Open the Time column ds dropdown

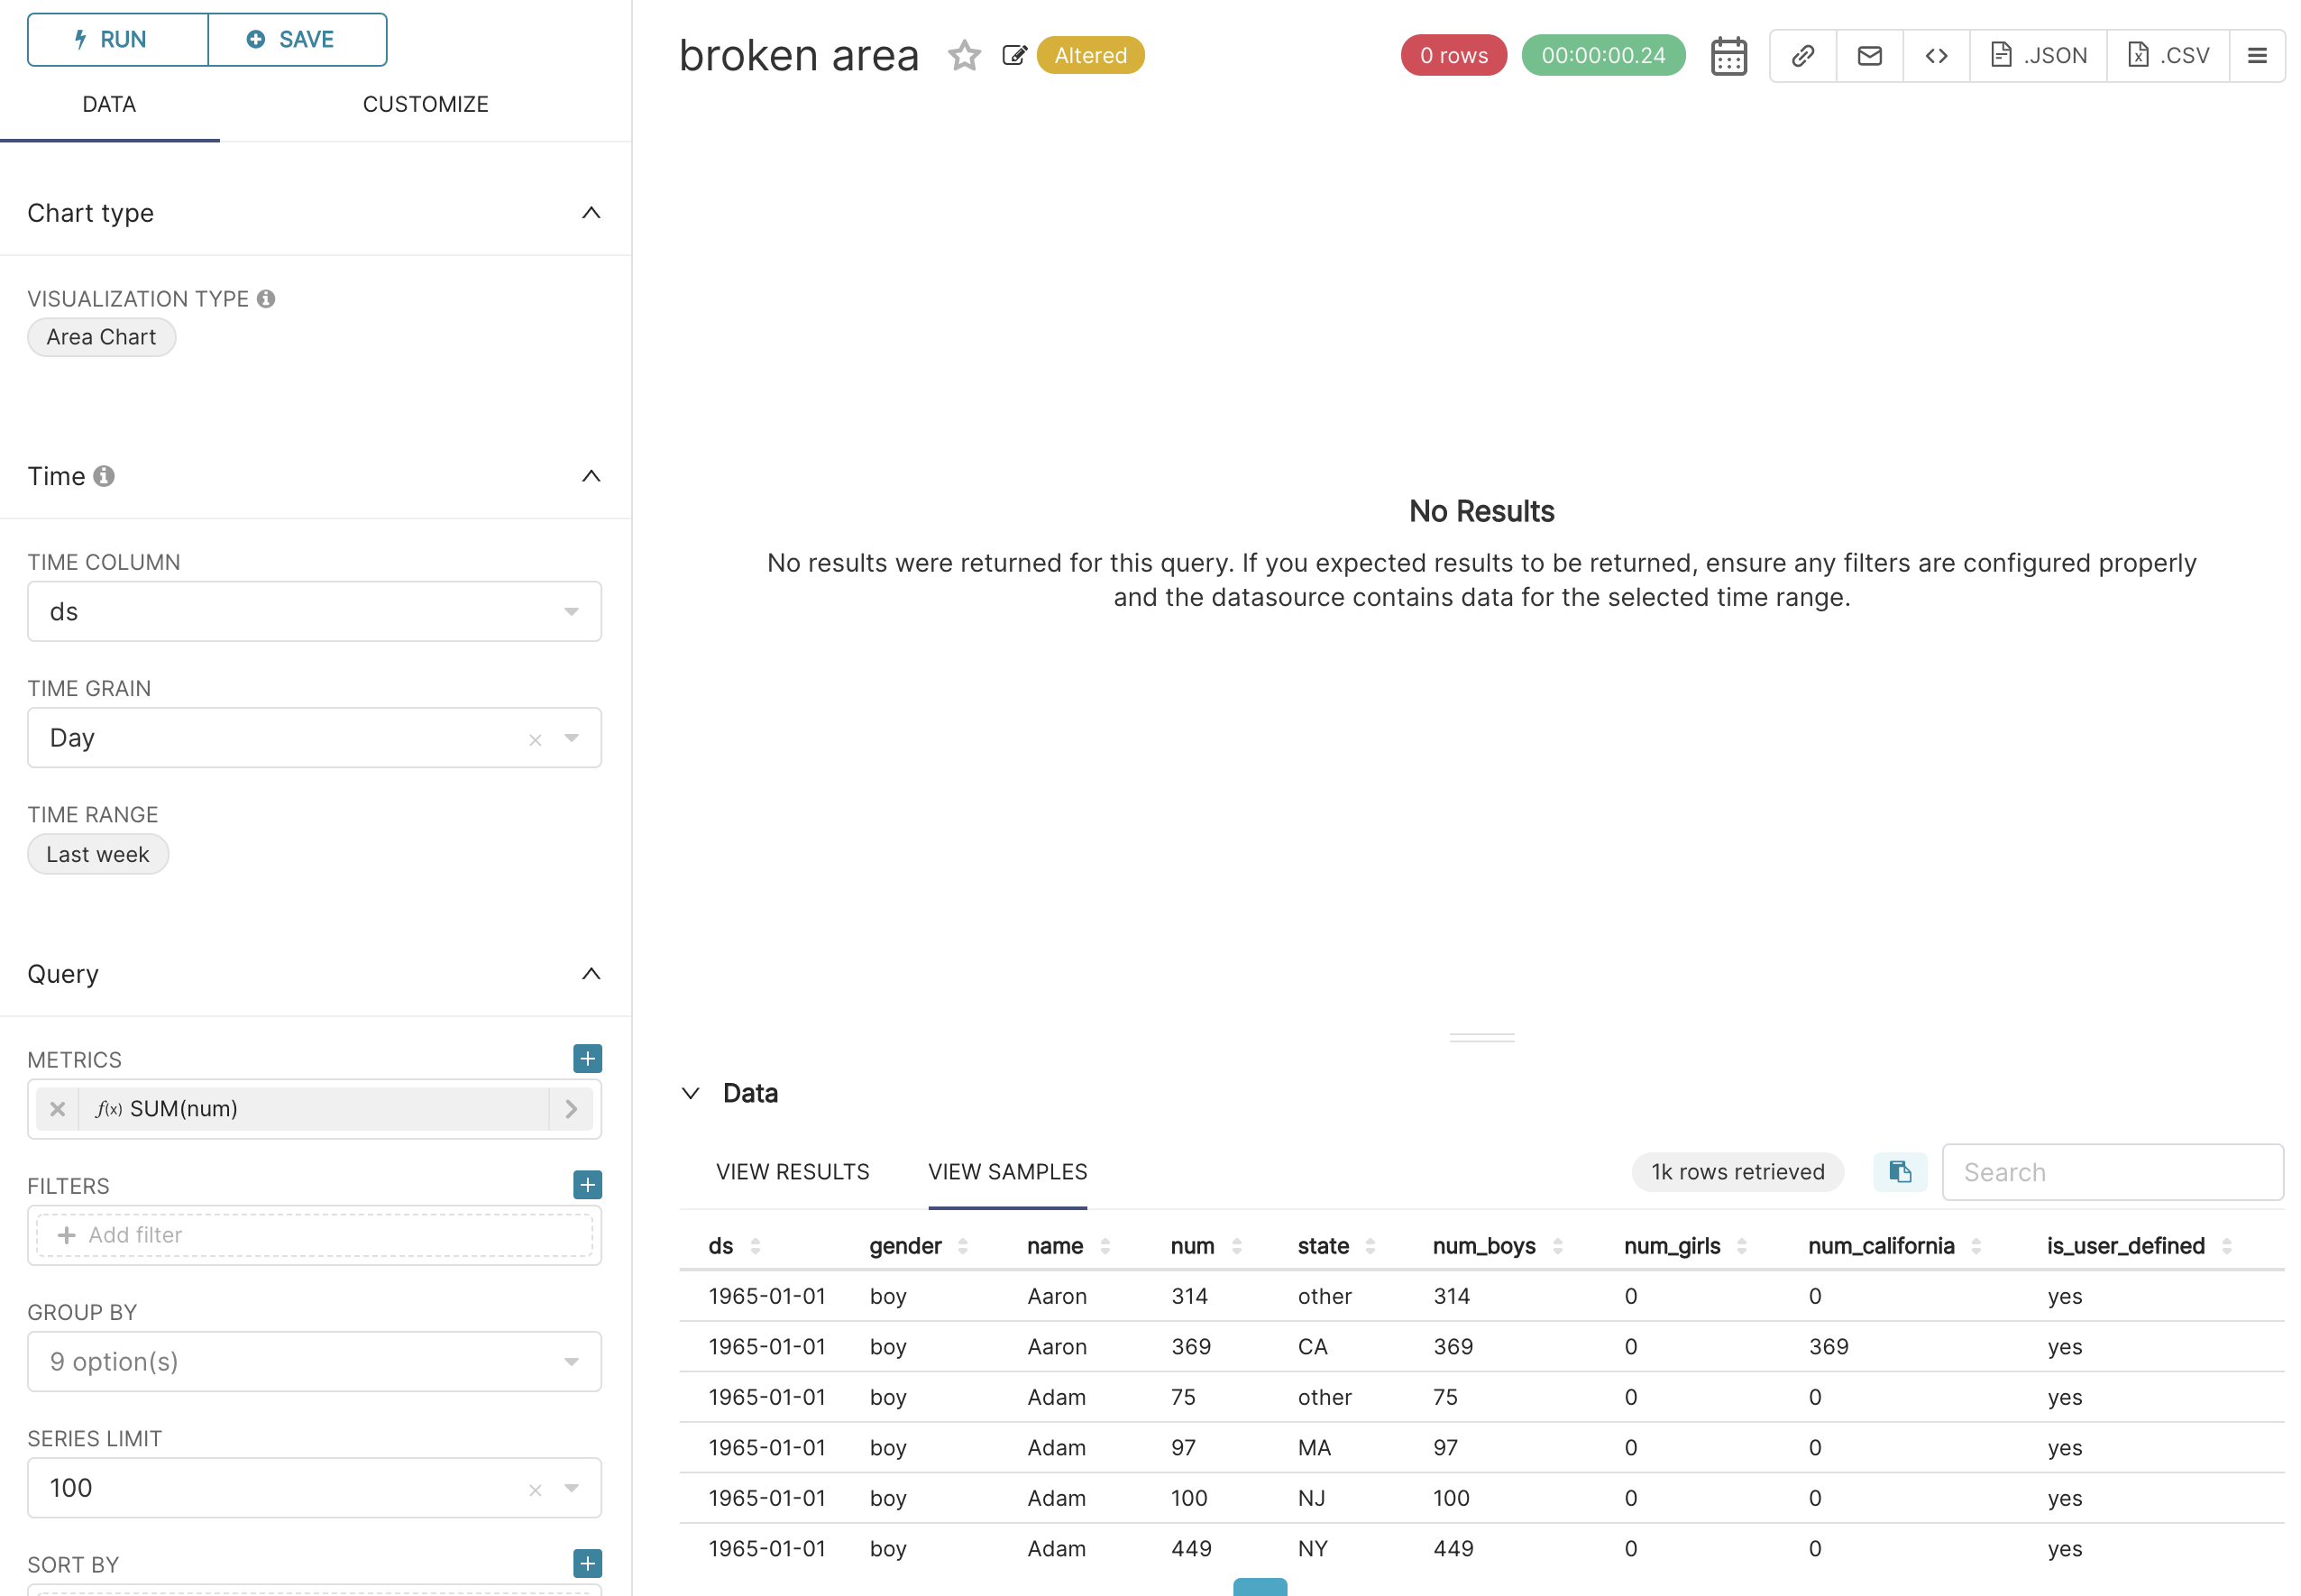click(314, 611)
